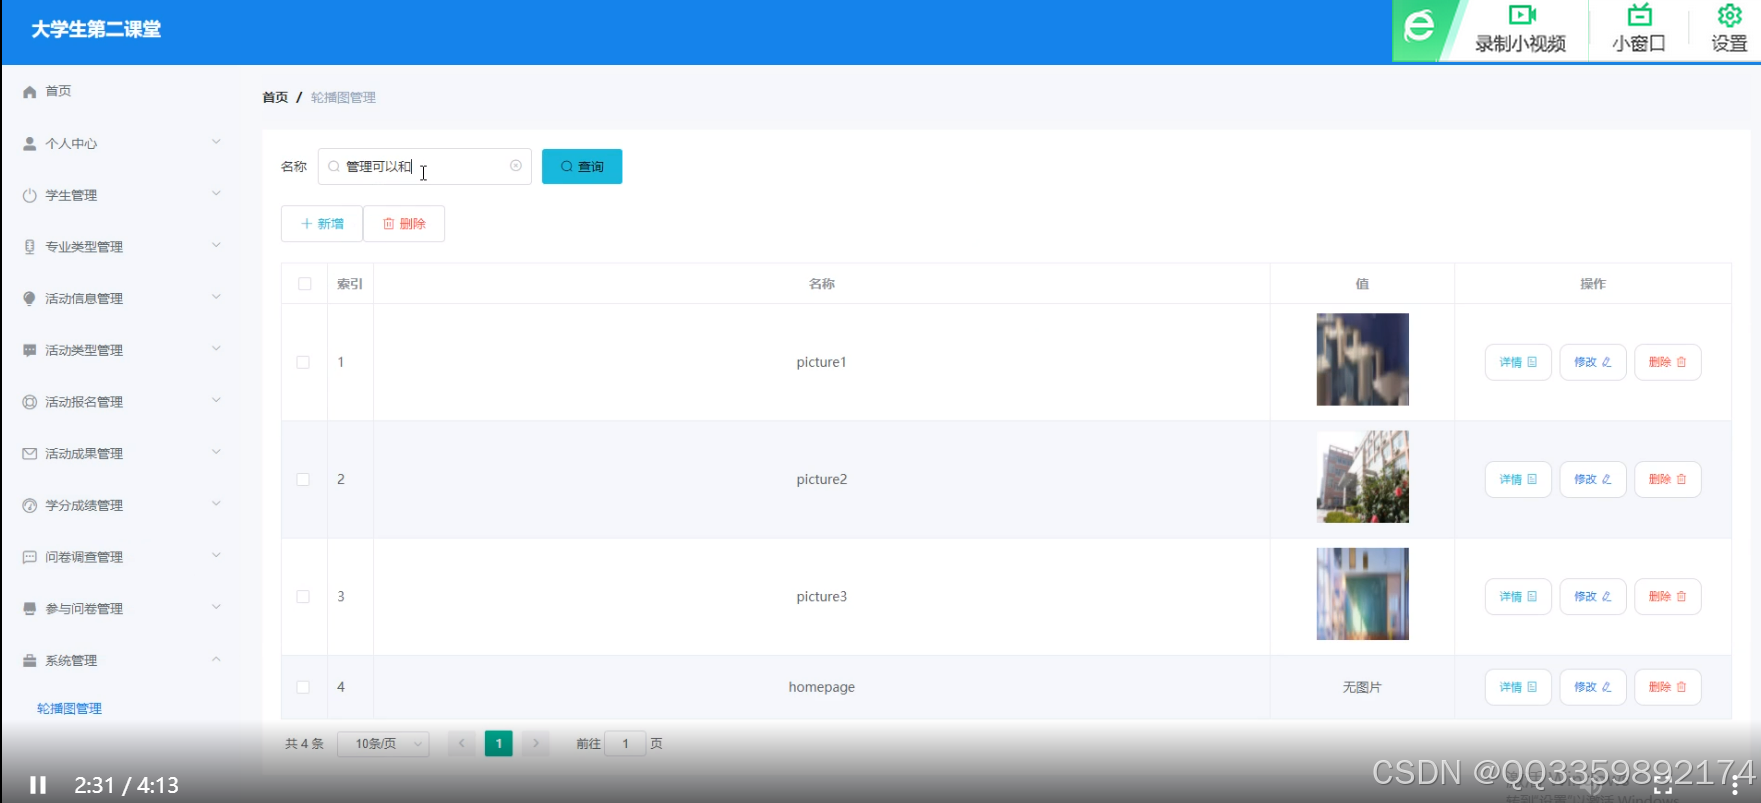
Task: Expand the 学生管理 menu chevron
Action: point(216,194)
